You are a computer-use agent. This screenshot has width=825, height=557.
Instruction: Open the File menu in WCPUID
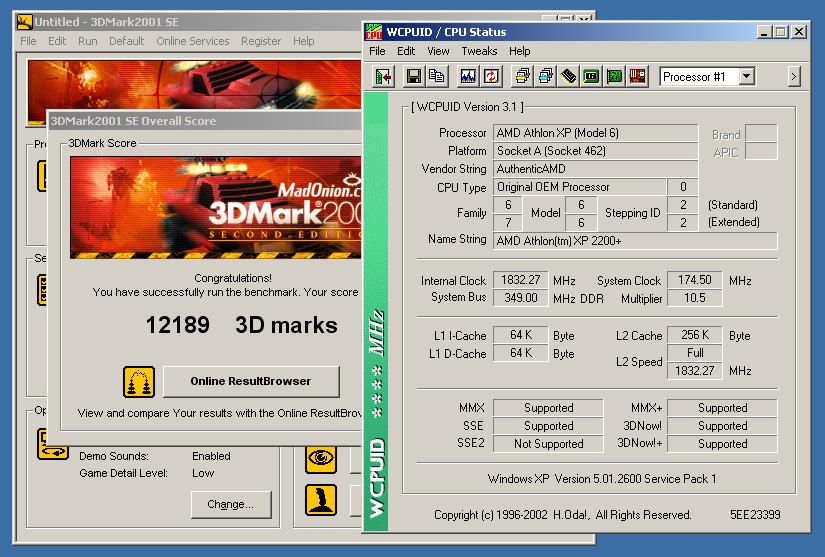377,51
